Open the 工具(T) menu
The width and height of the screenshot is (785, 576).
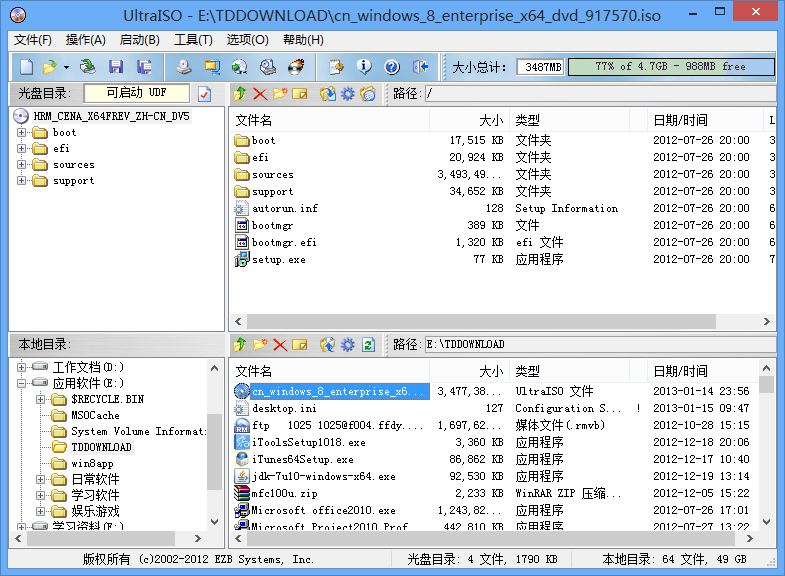coord(193,40)
